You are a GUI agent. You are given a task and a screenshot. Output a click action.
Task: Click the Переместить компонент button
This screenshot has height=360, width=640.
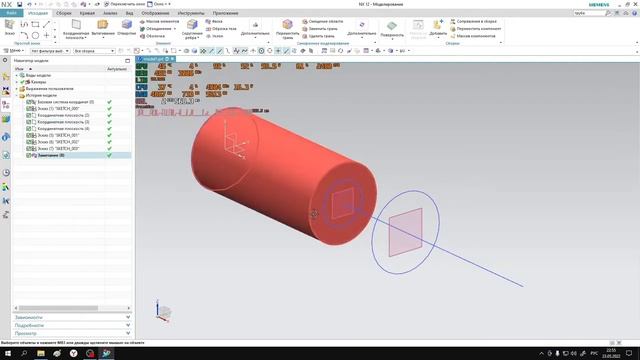(476, 29)
